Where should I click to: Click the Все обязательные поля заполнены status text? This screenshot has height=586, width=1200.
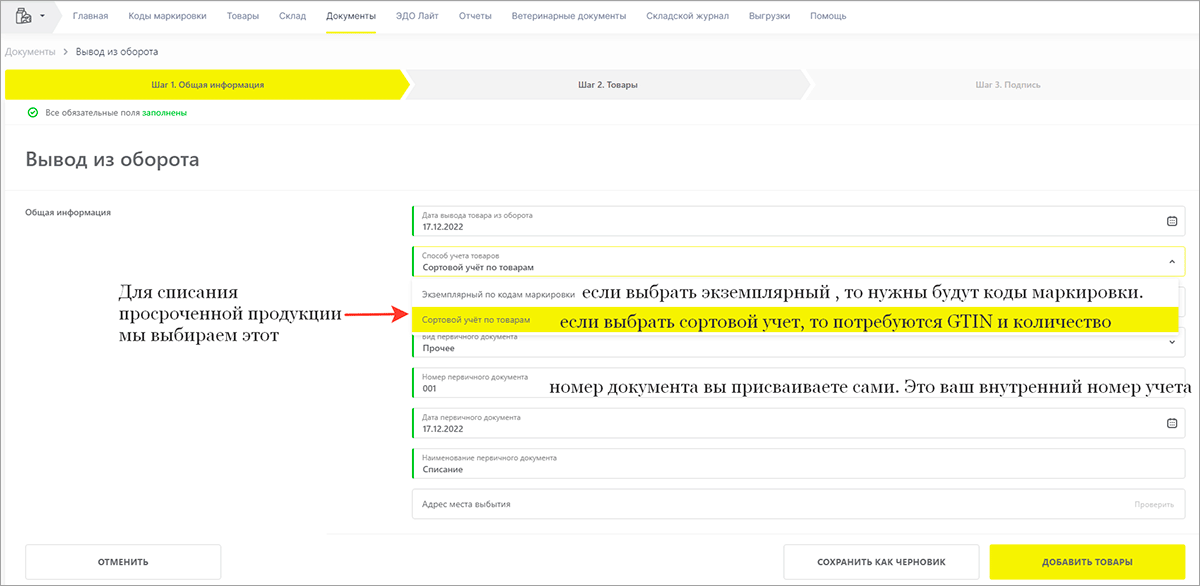pyautogui.click(x=116, y=113)
